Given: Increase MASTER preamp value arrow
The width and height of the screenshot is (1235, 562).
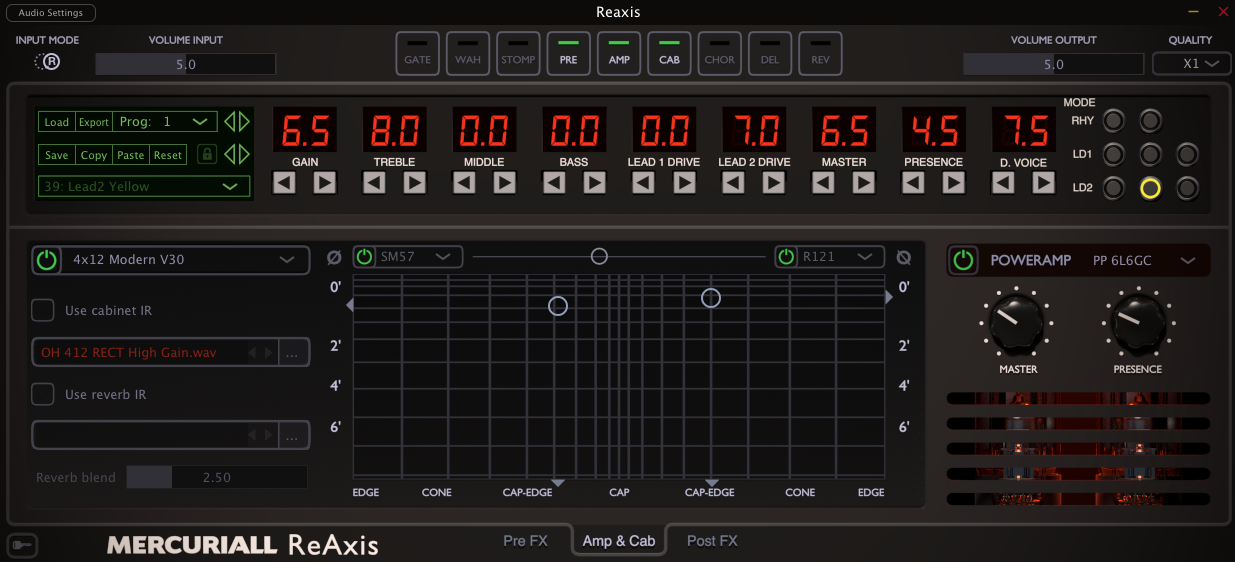Looking at the screenshot, I should [x=864, y=183].
